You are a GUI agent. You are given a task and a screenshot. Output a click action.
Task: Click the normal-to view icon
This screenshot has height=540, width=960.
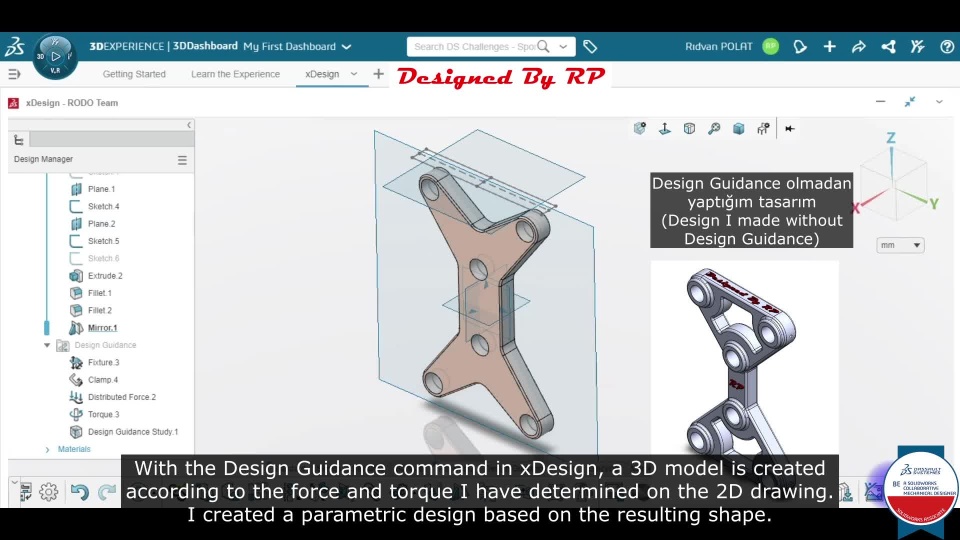click(665, 129)
